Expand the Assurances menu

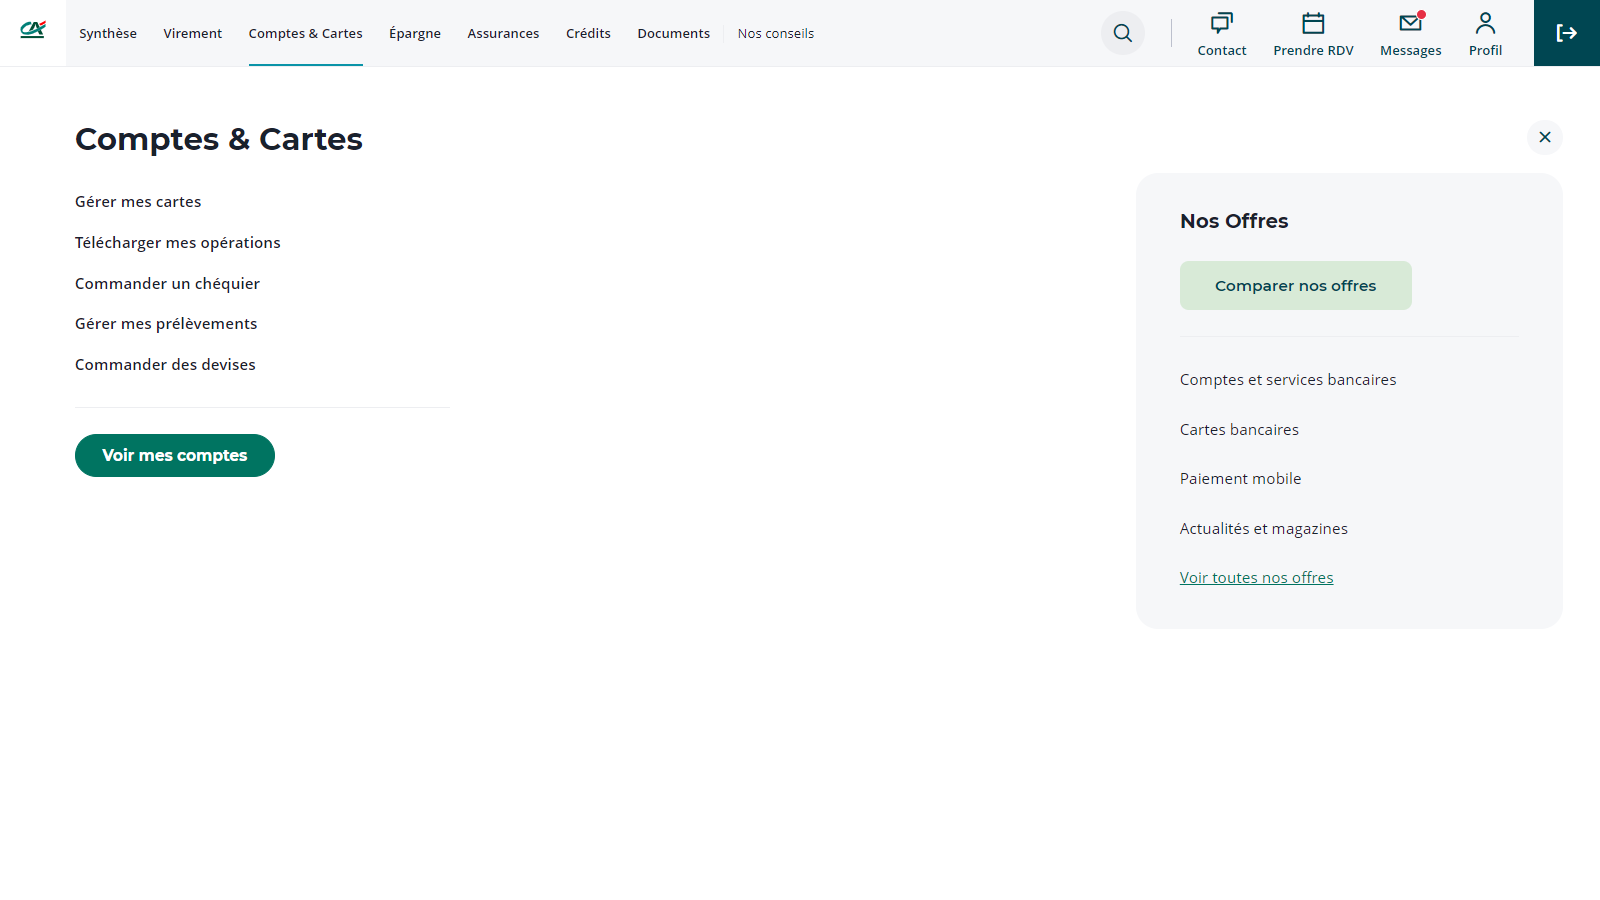503,34
